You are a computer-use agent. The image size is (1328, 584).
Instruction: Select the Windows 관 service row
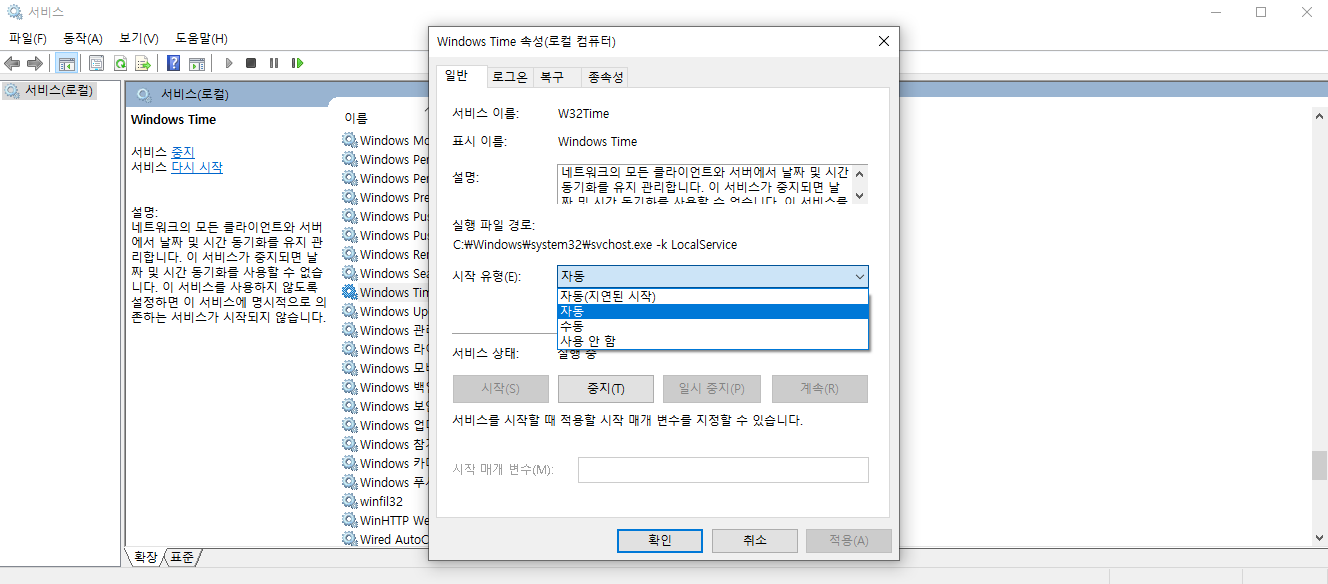385,330
